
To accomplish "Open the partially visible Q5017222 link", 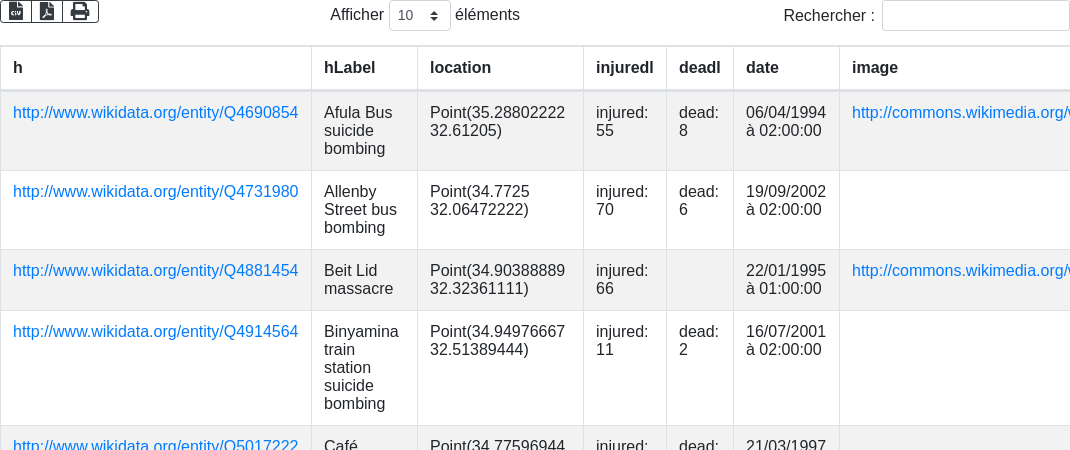I will pos(155,445).
